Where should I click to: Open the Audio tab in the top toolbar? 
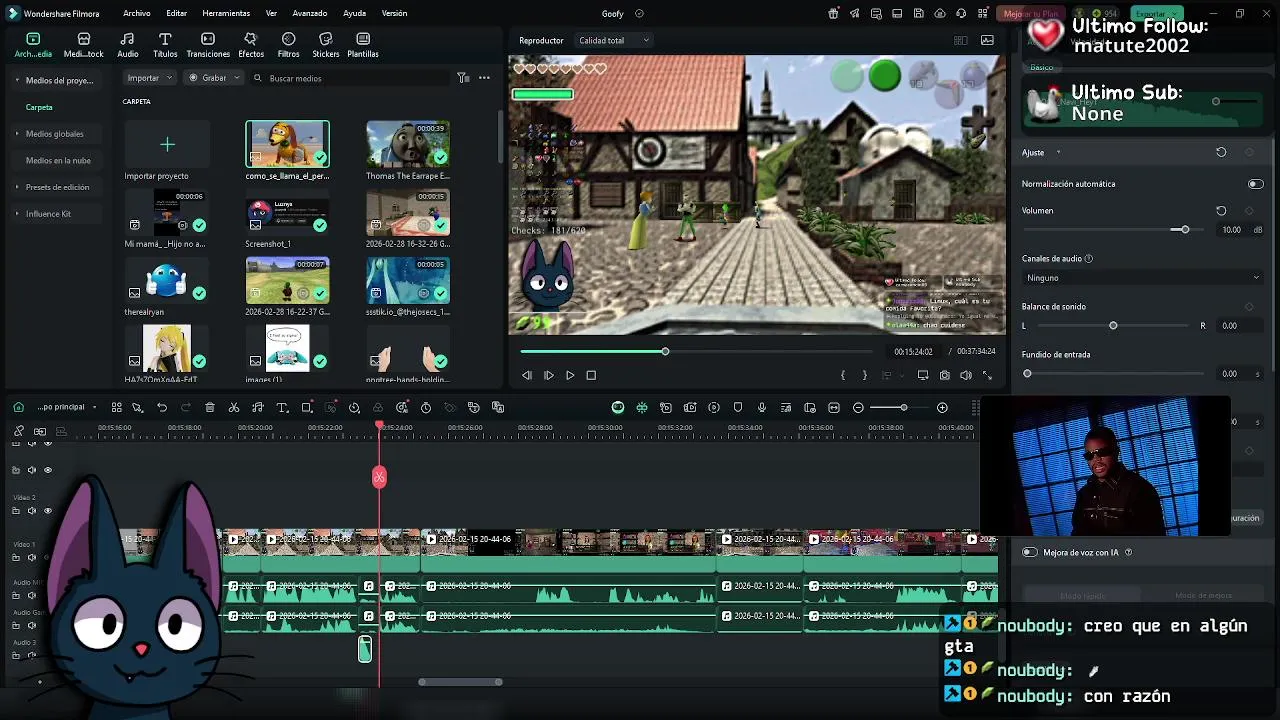click(x=128, y=45)
